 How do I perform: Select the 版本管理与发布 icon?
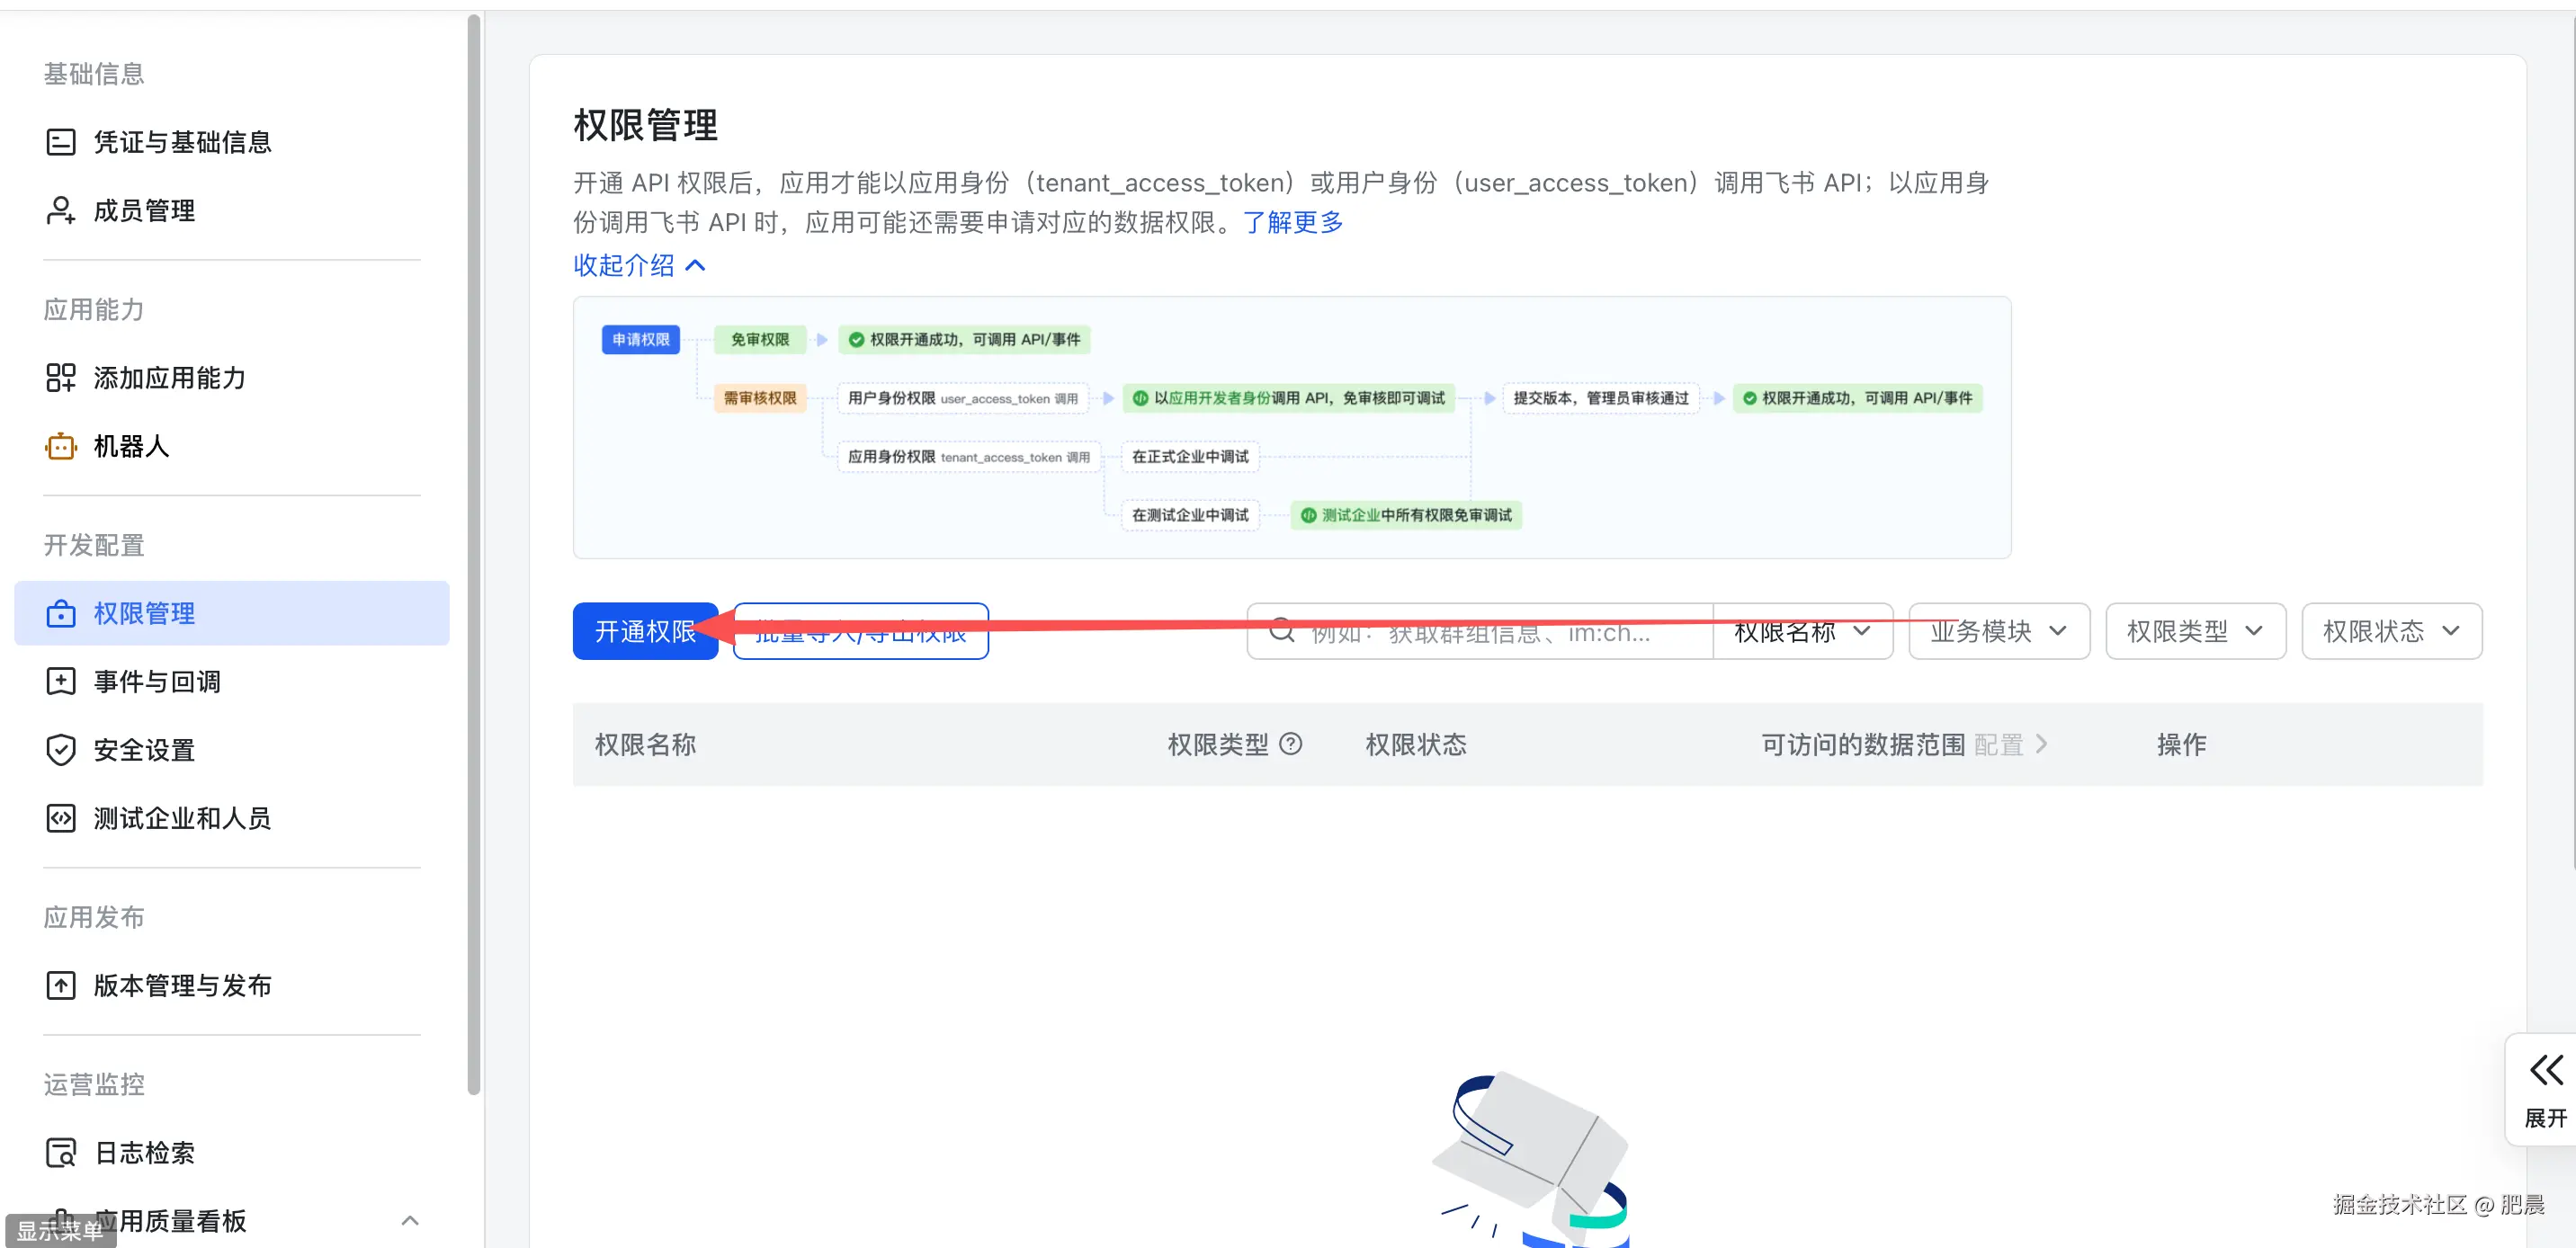coord(61,985)
